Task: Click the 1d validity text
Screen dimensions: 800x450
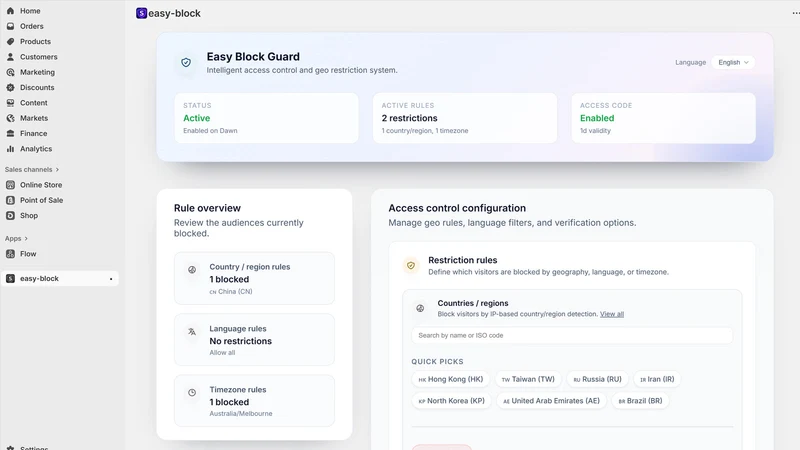Action: pyautogui.click(x=595, y=131)
